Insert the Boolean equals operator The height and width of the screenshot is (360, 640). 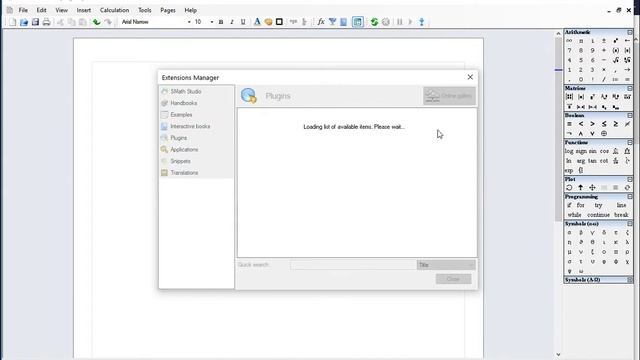point(569,124)
